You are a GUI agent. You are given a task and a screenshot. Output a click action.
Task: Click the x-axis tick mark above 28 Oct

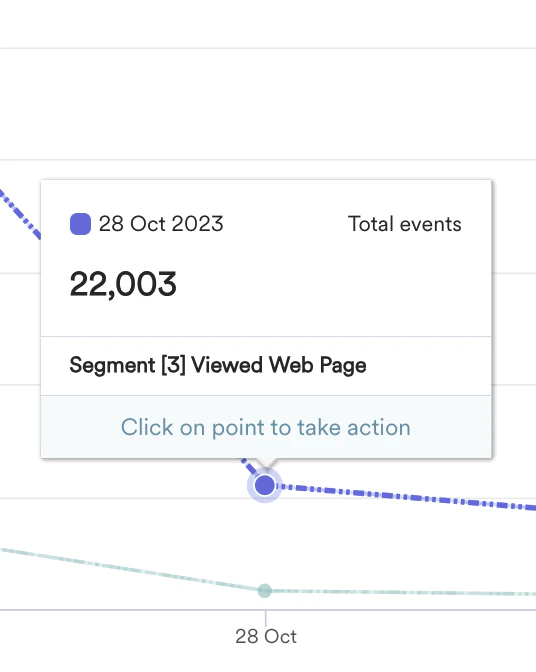[x=265, y=618]
